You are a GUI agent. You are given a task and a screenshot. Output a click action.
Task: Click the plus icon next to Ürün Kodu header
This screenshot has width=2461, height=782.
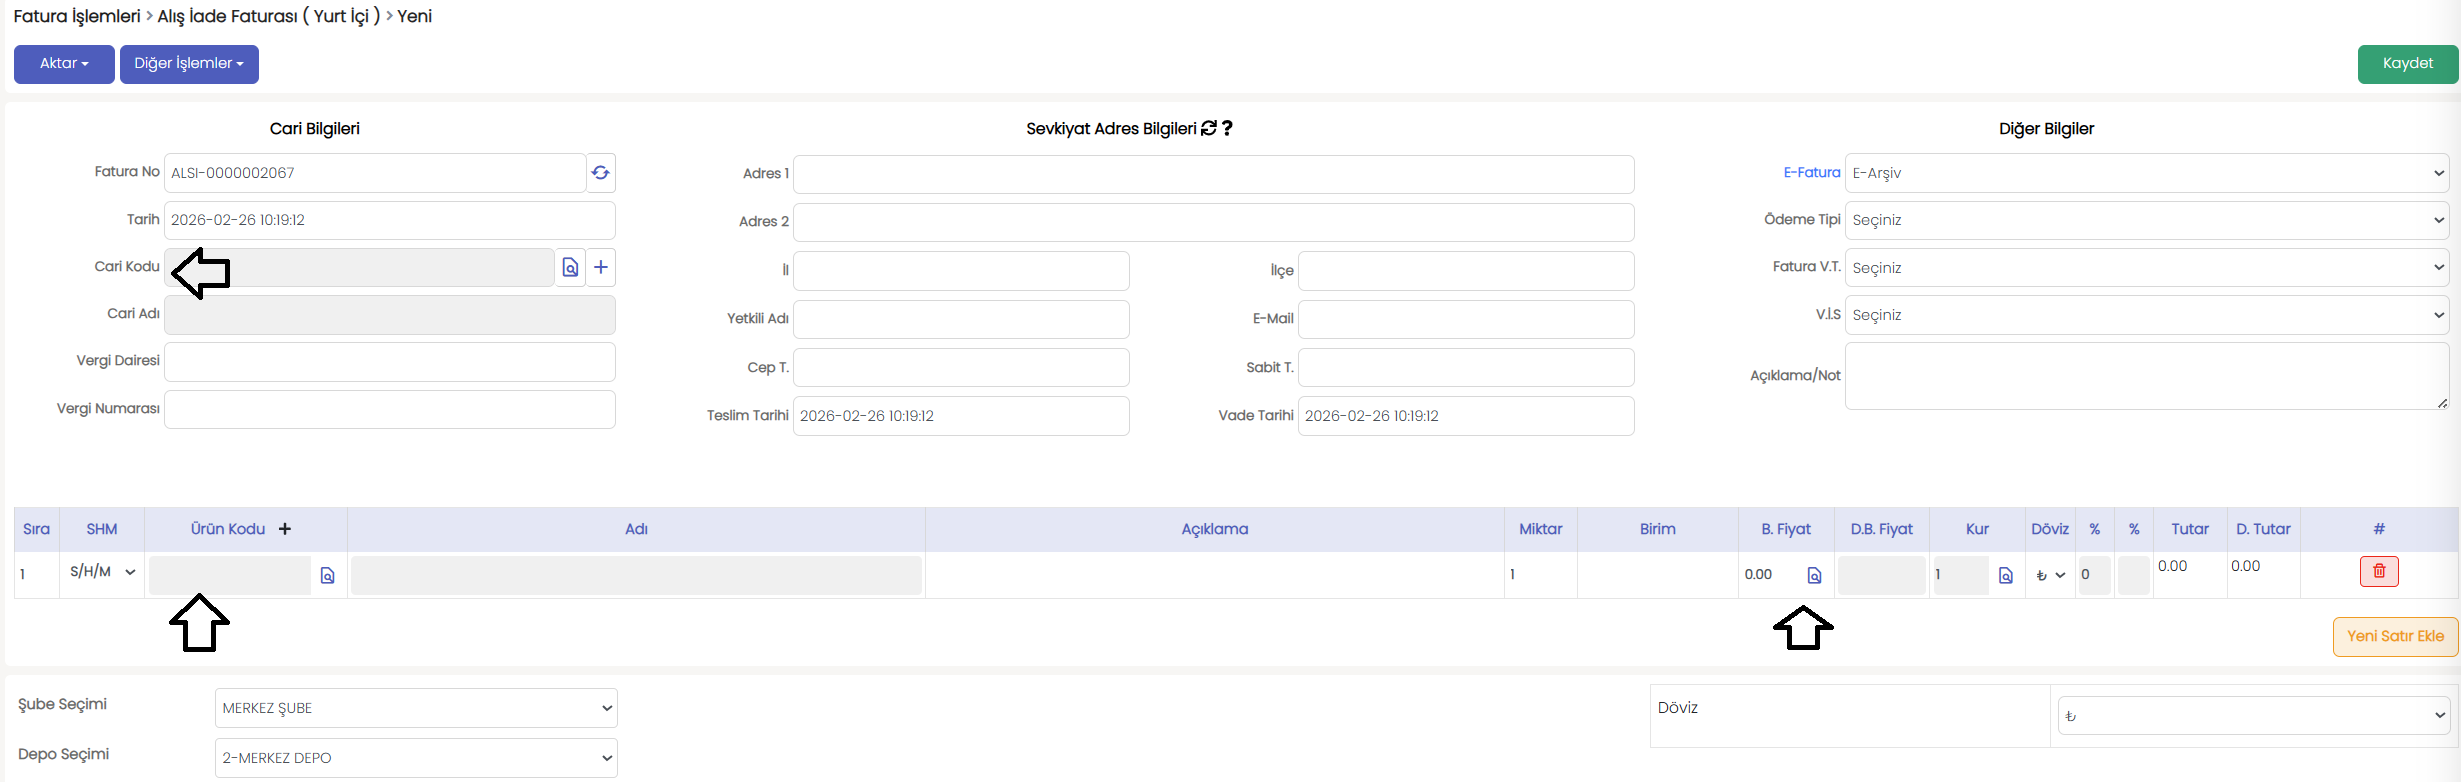[285, 529]
